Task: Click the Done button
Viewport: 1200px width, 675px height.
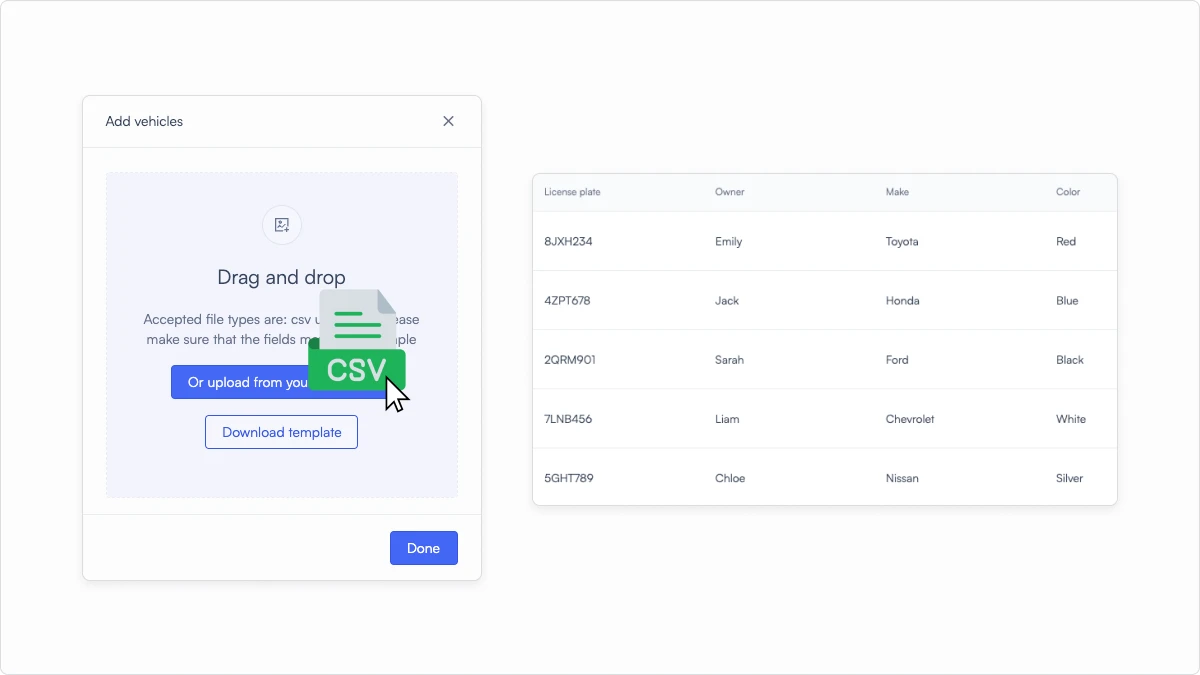Action: tap(424, 548)
